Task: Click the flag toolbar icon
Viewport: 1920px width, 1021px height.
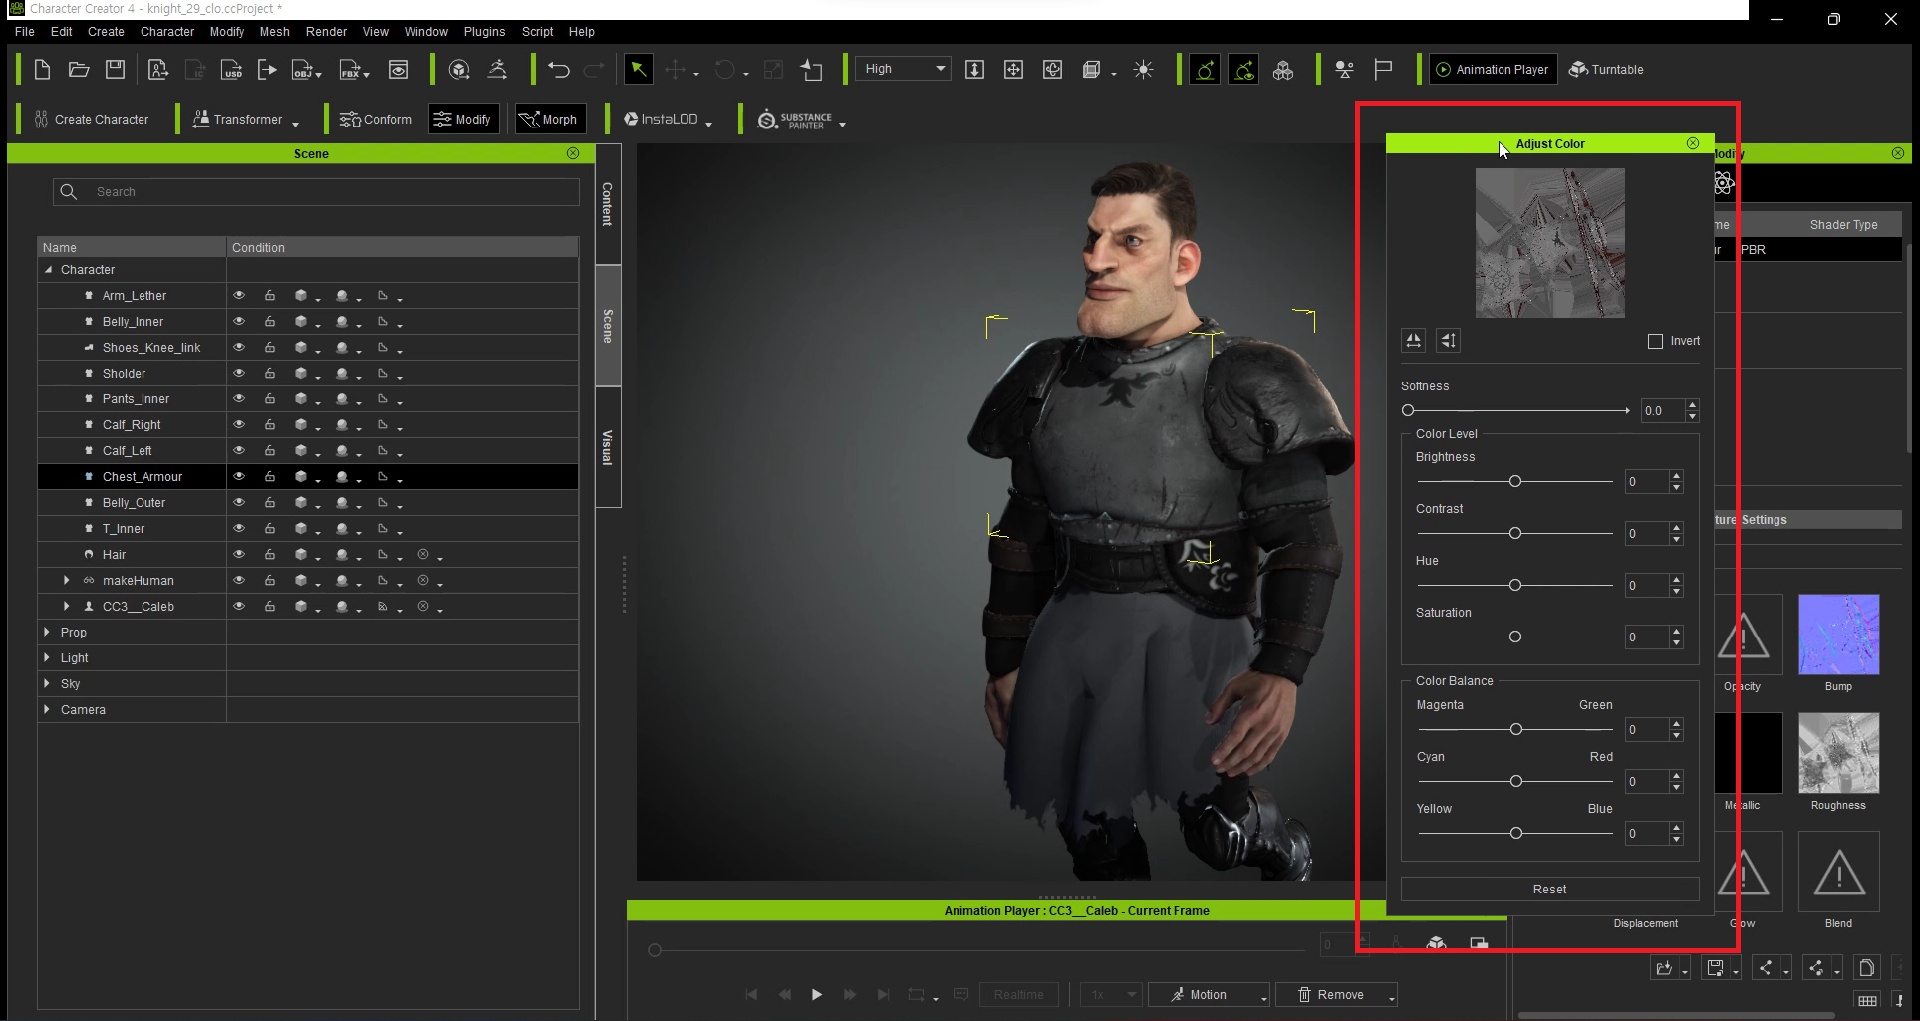Action: (1383, 70)
